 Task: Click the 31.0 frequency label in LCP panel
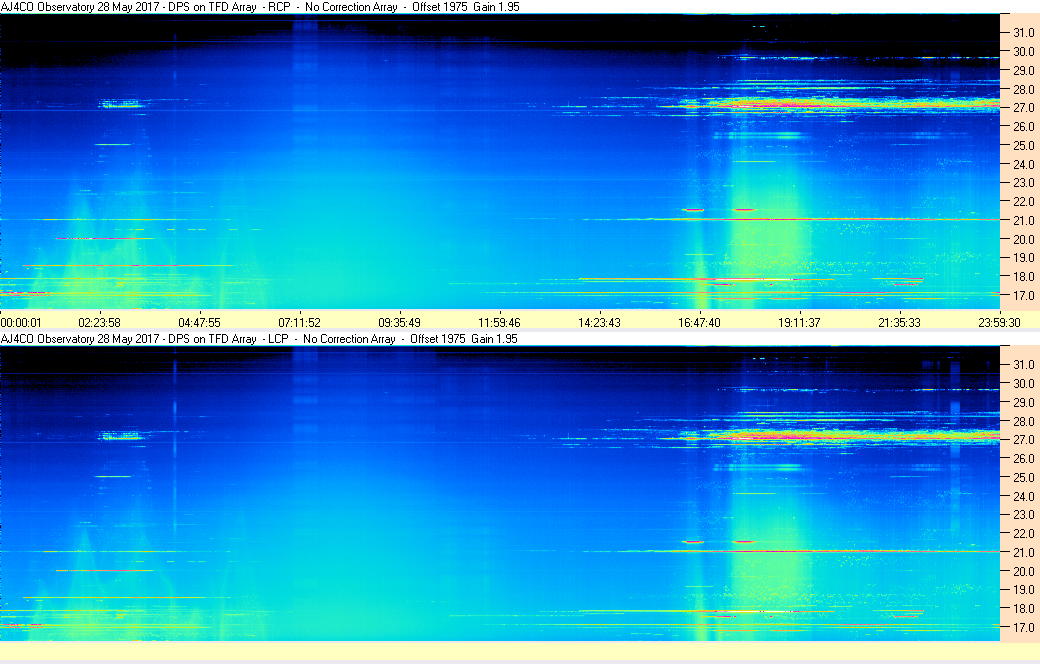pyautogui.click(x=1023, y=365)
